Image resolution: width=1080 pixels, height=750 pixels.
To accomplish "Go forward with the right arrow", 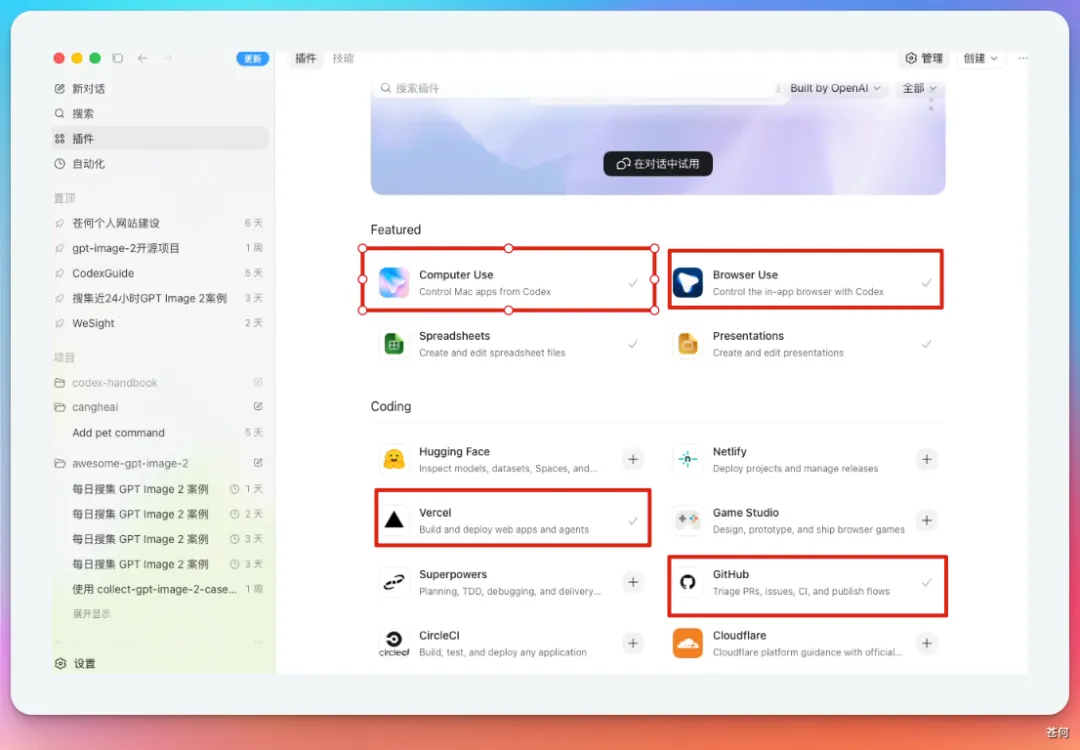I will pos(168,59).
